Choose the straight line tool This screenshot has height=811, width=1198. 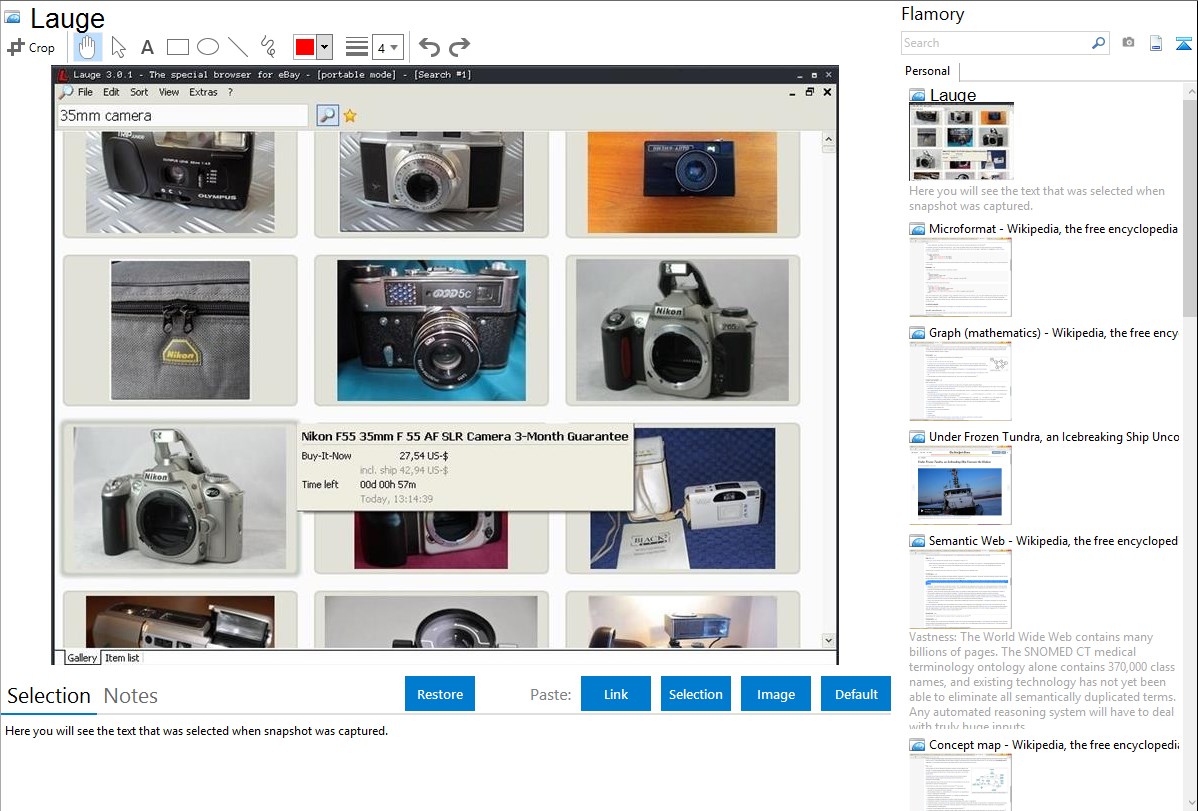coord(238,47)
